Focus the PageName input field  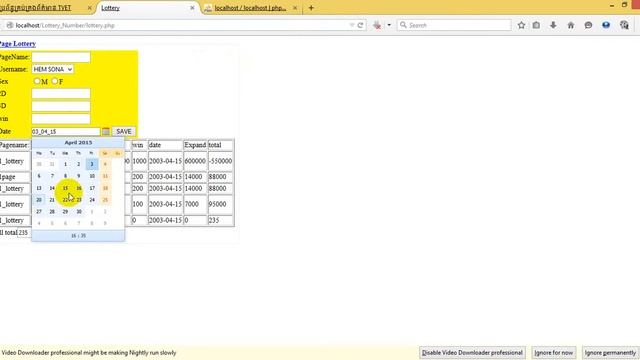tap(61, 57)
